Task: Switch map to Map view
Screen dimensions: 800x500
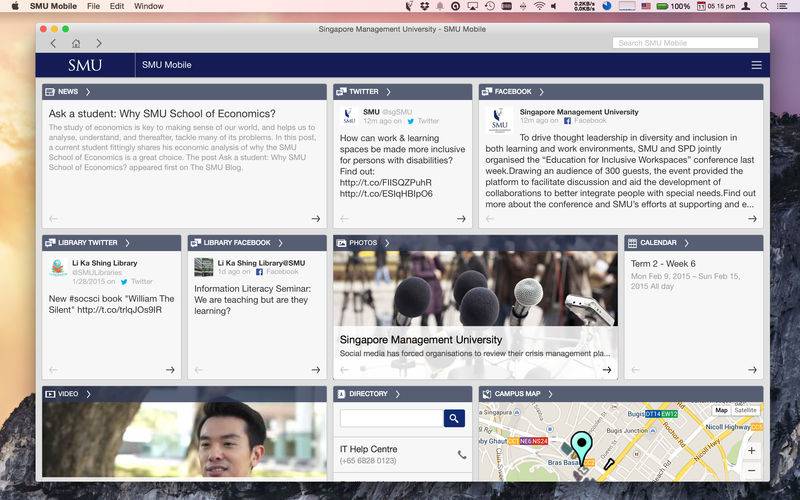Action: pyautogui.click(x=721, y=410)
